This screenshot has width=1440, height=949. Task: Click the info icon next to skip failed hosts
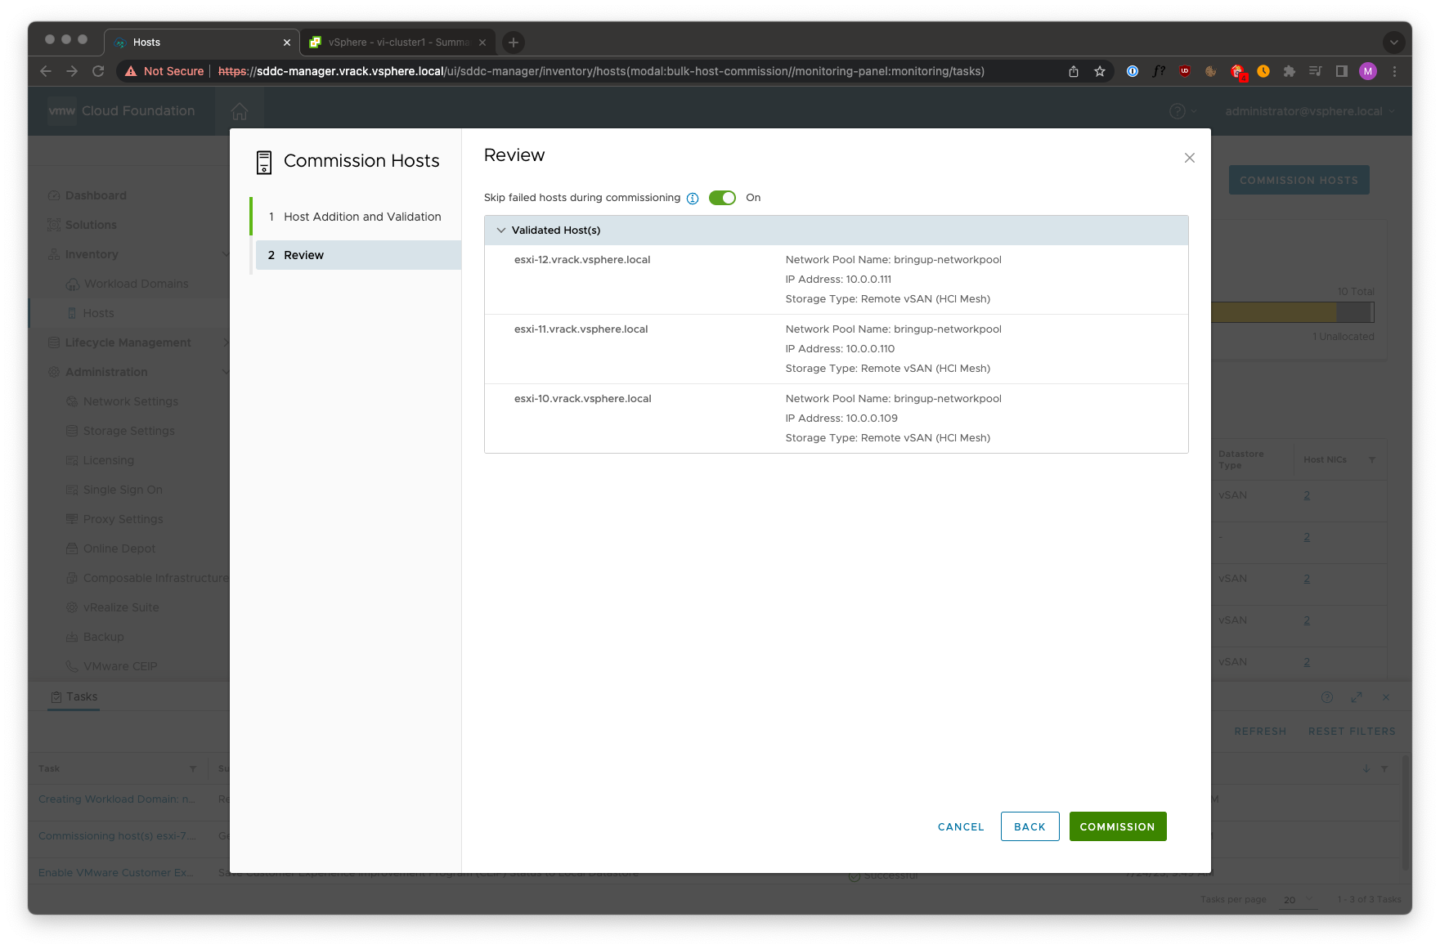[692, 197]
